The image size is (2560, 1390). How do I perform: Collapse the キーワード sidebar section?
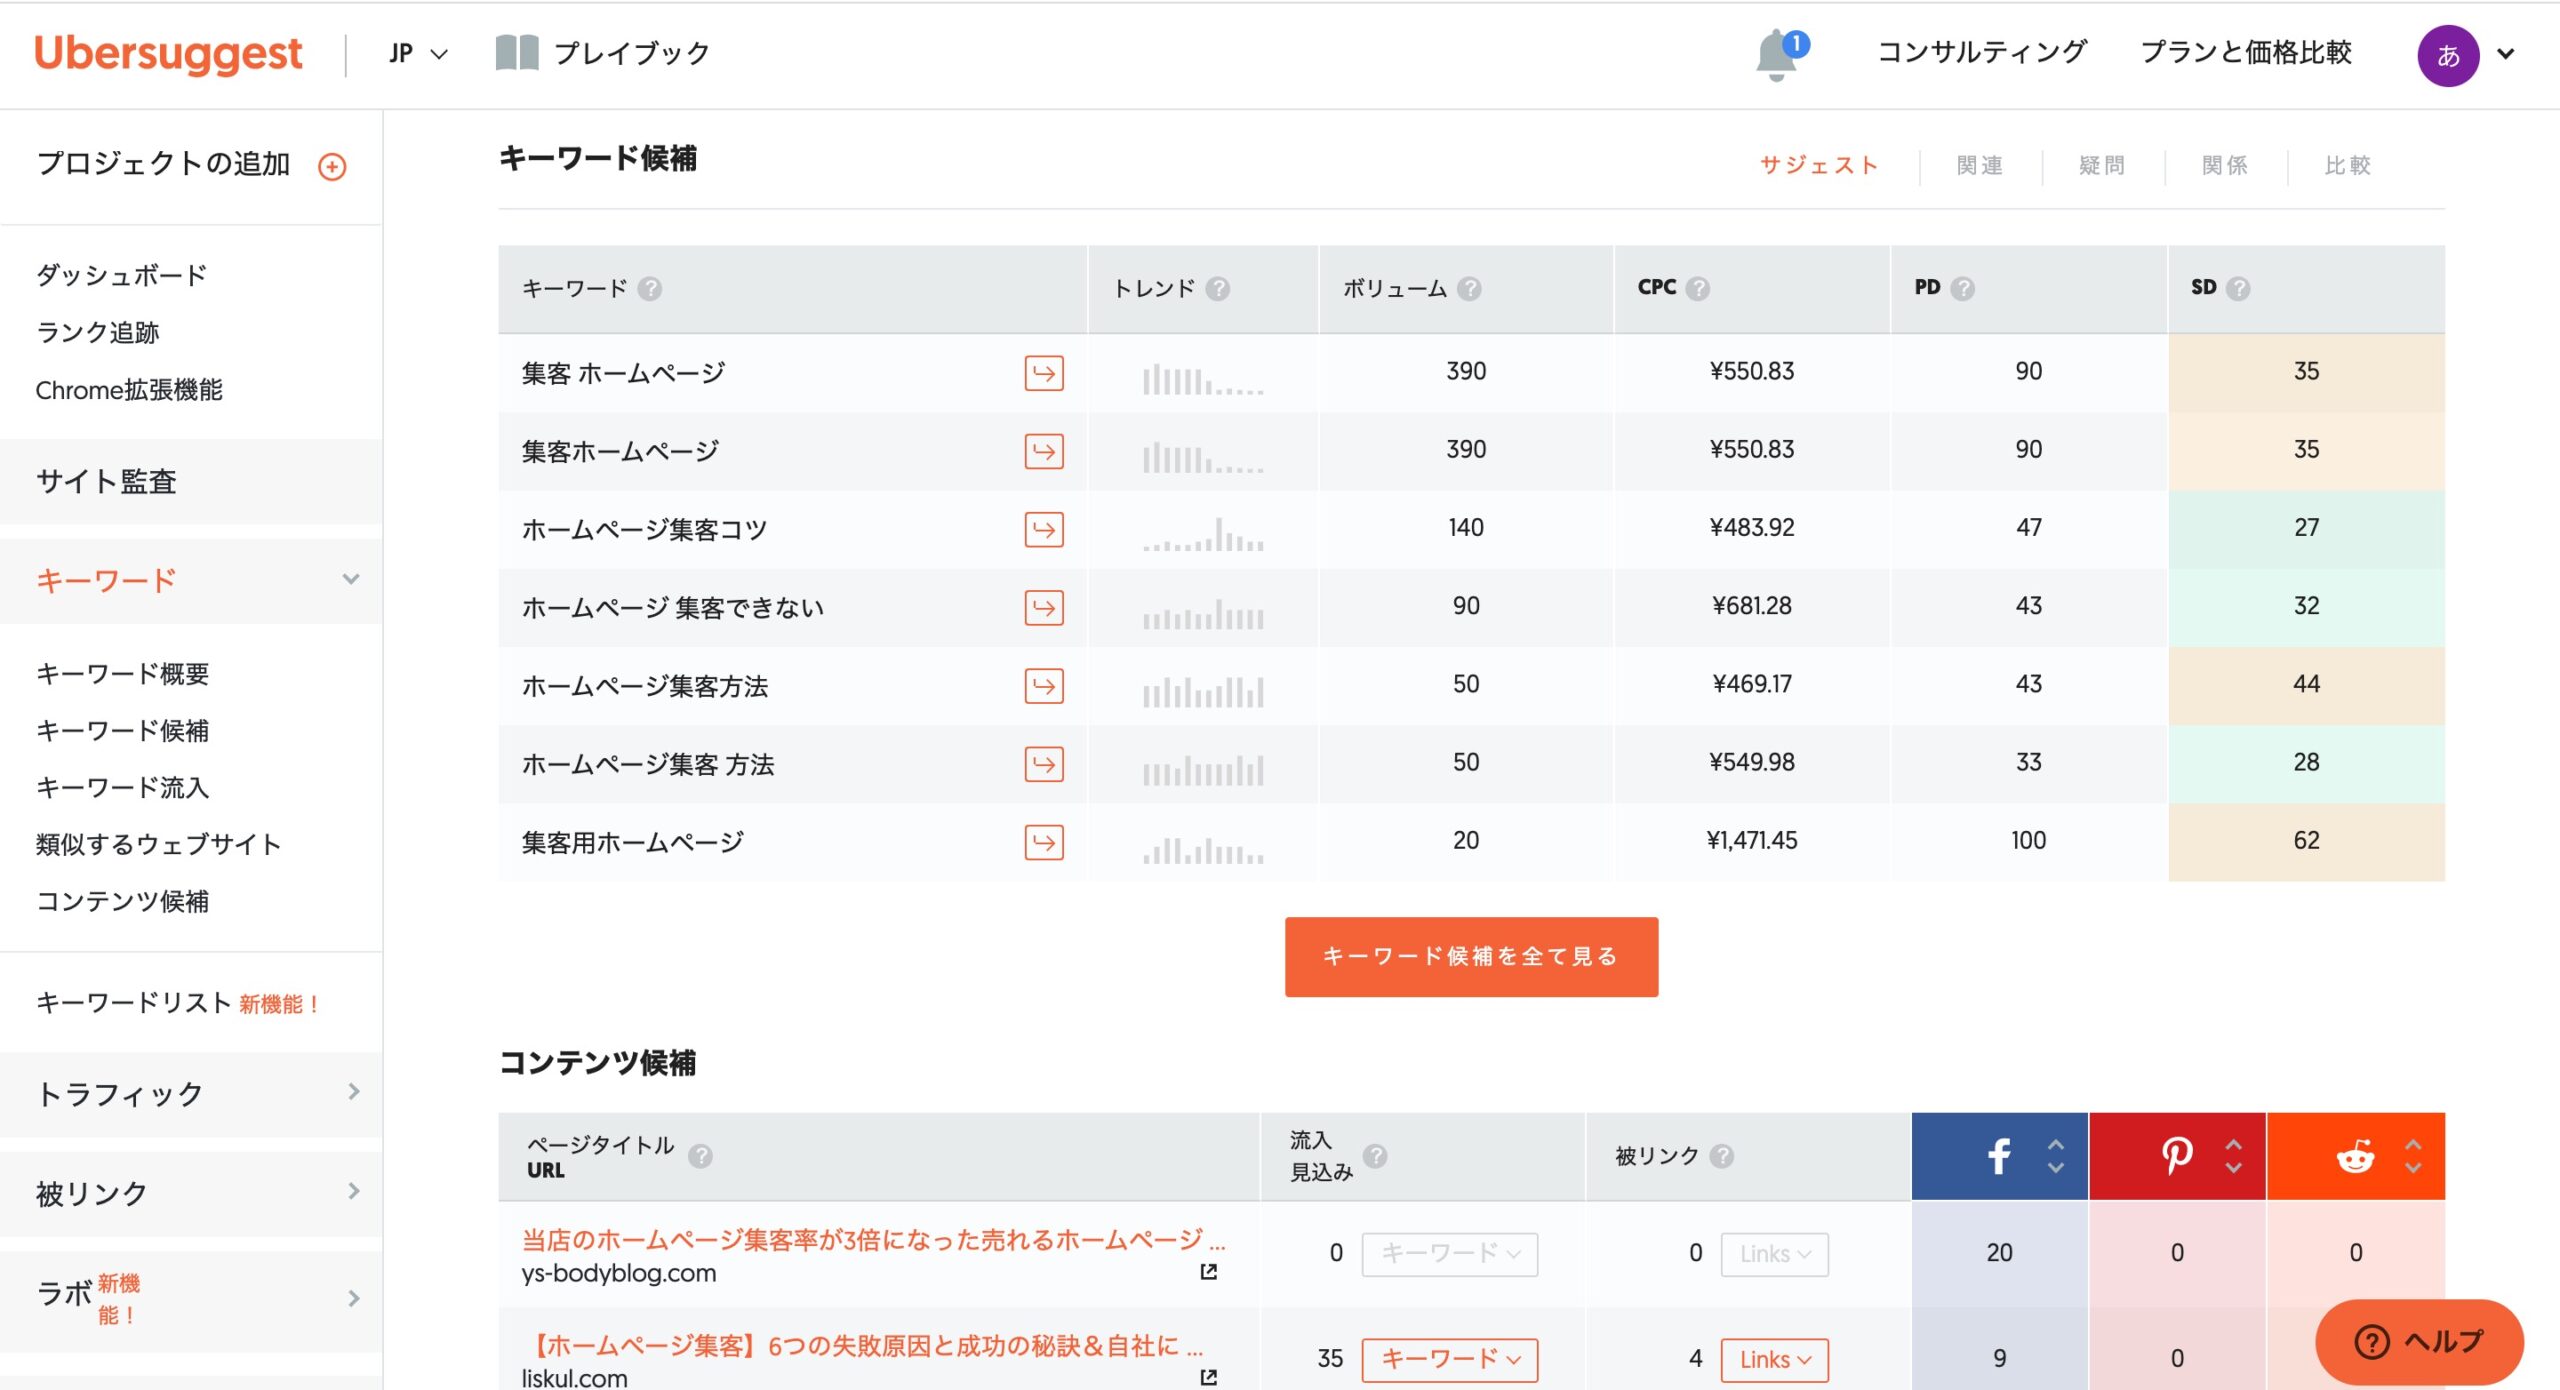click(351, 579)
